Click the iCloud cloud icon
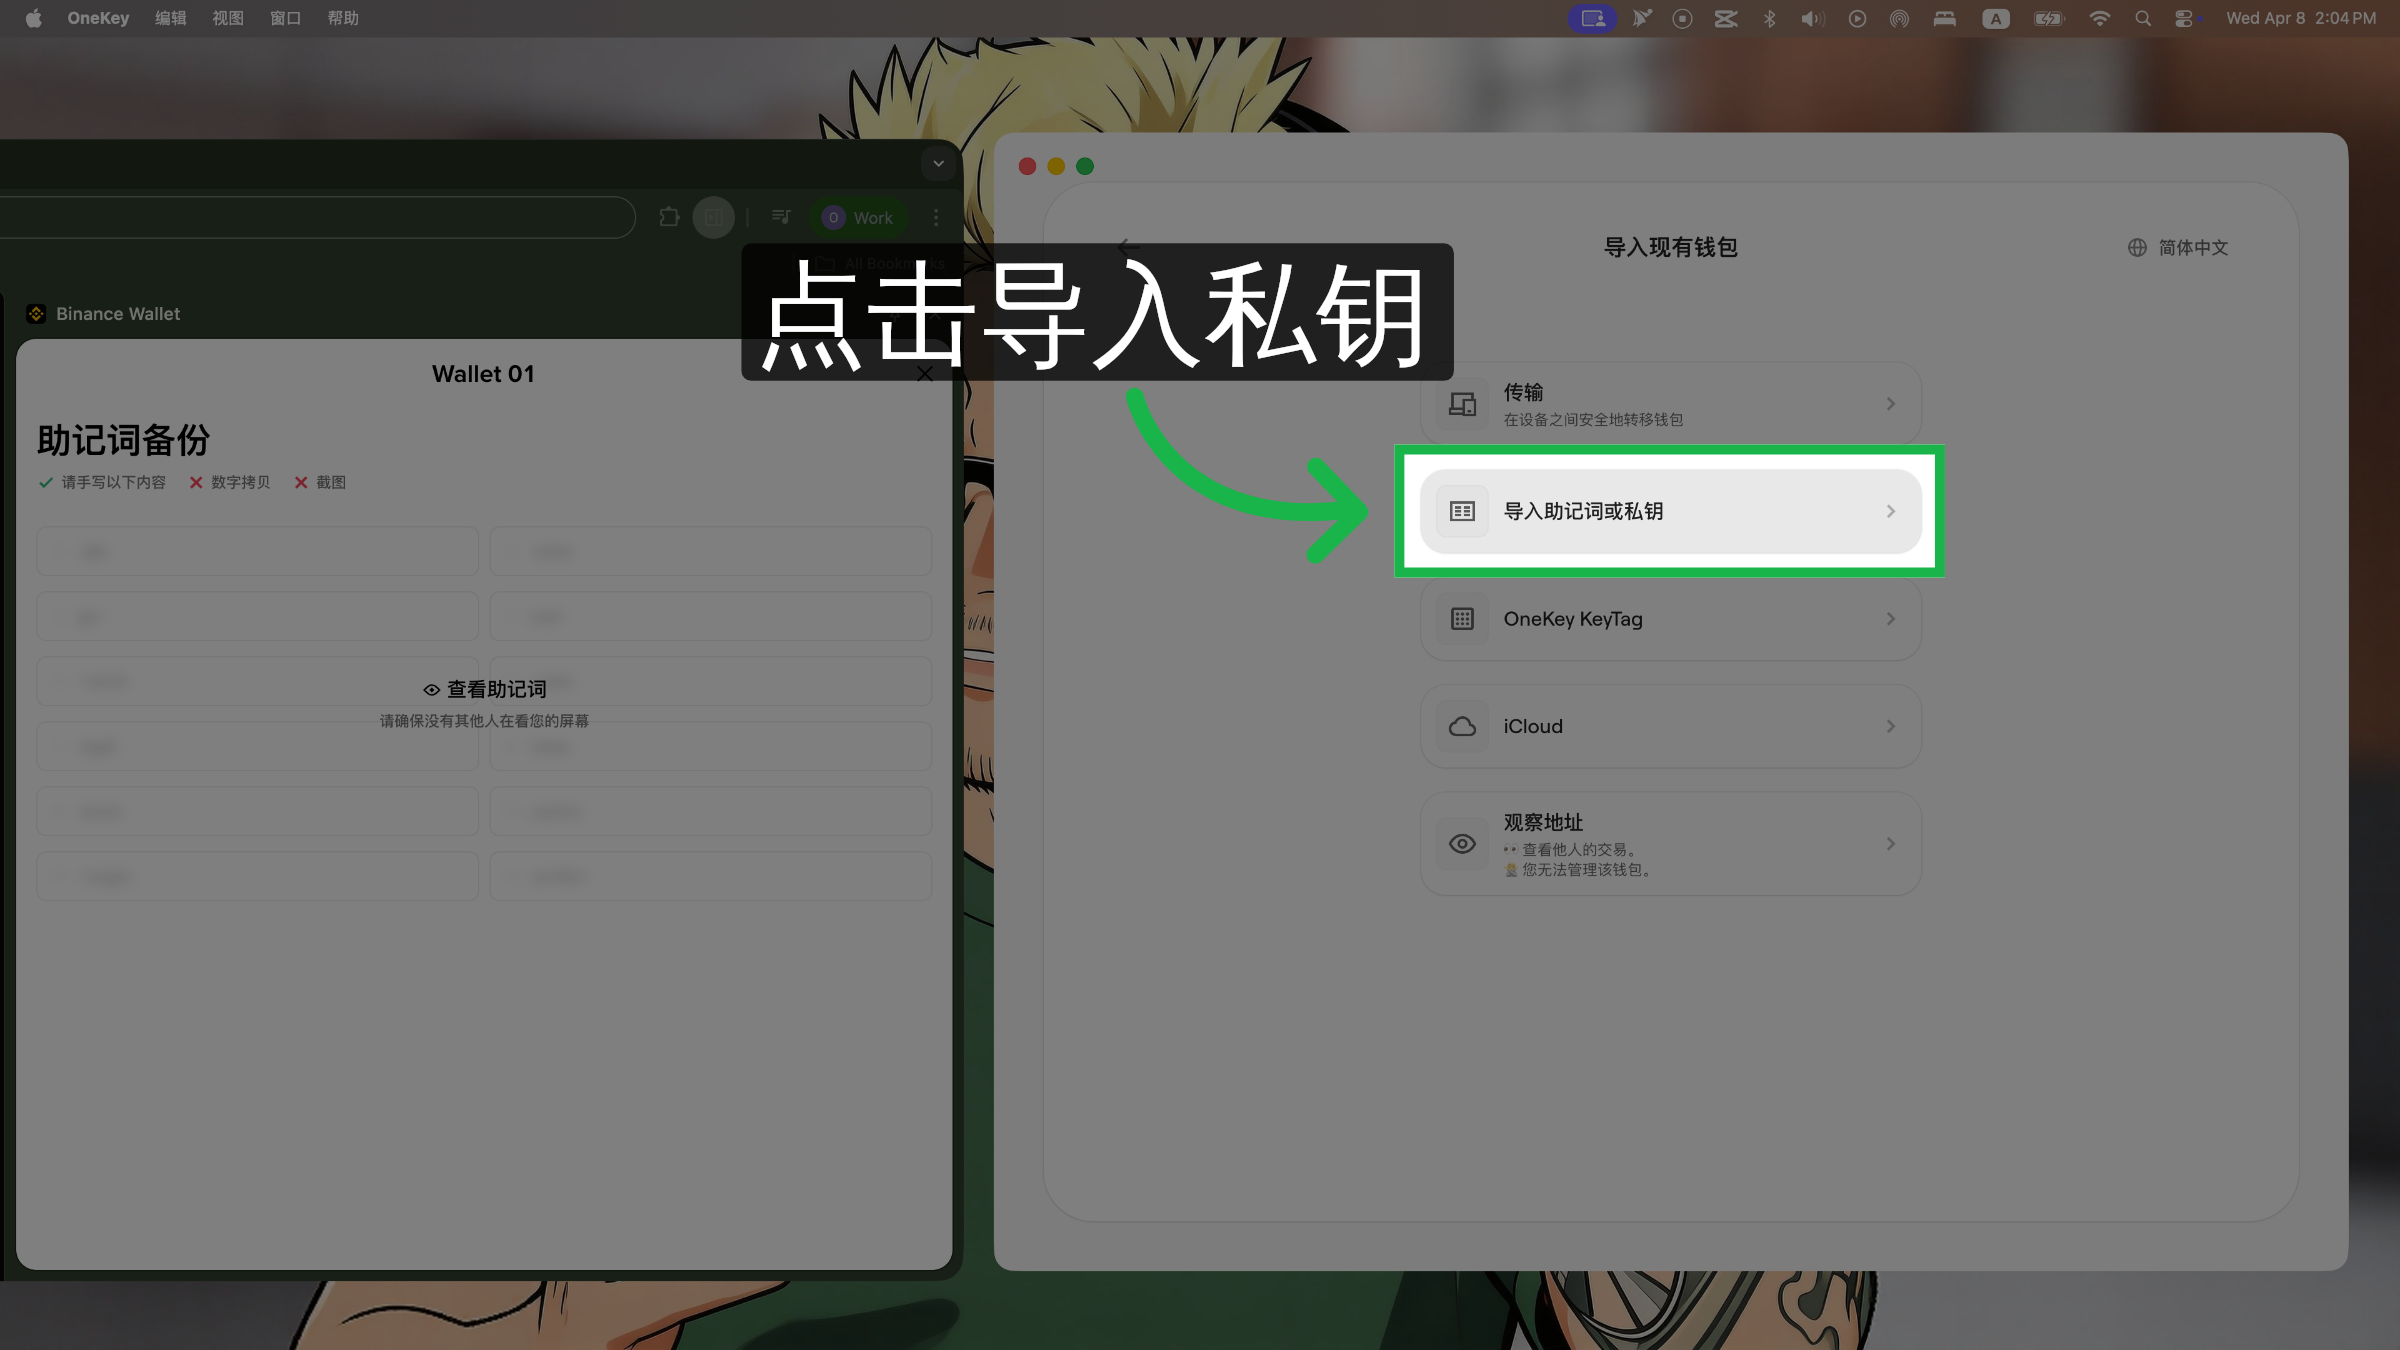The height and width of the screenshot is (1350, 2400). [x=1462, y=726]
